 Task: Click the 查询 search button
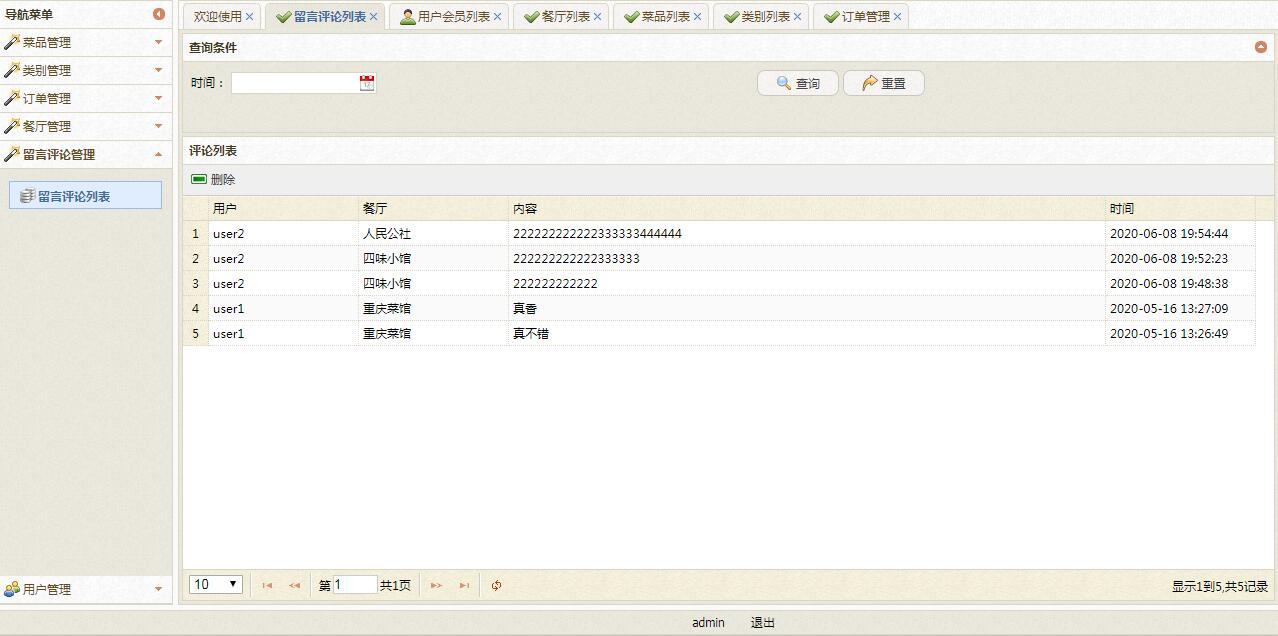point(797,83)
